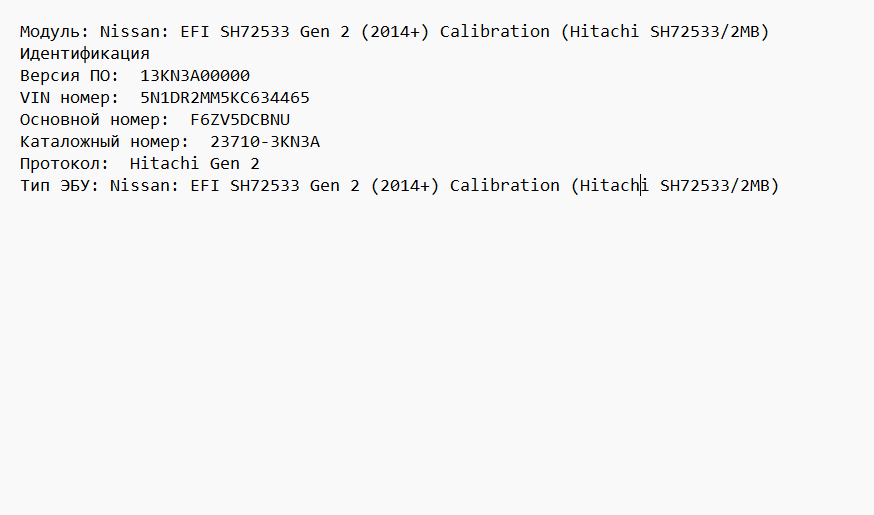Click Nissan: in the Тип ЭБУ line
This screenshot has width=874, height=515.
click(x=145, y=186)
